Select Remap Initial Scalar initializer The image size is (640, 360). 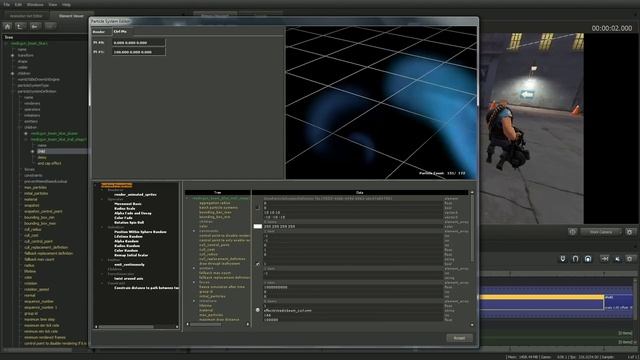pos(131,255)
